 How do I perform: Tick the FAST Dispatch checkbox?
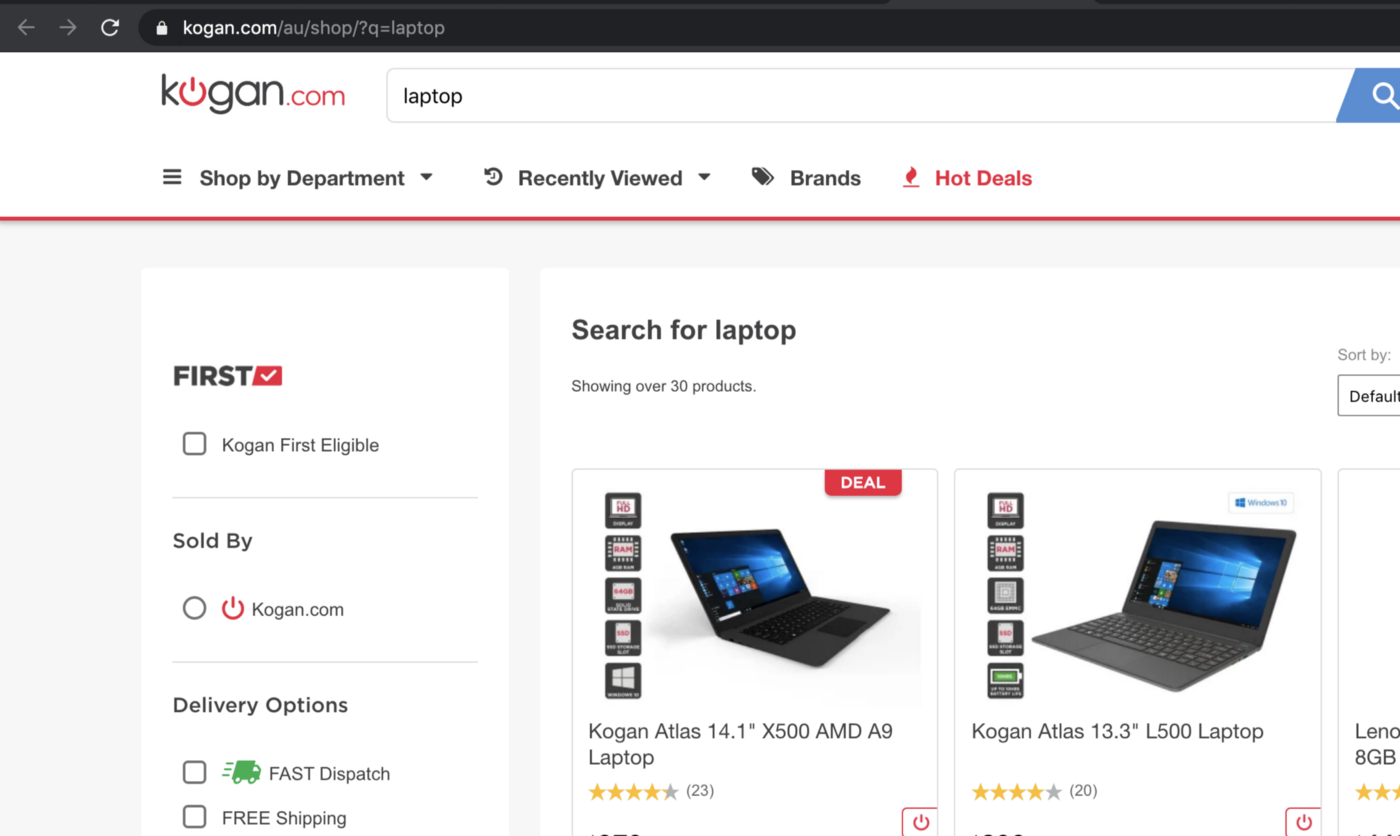point(195,773)
